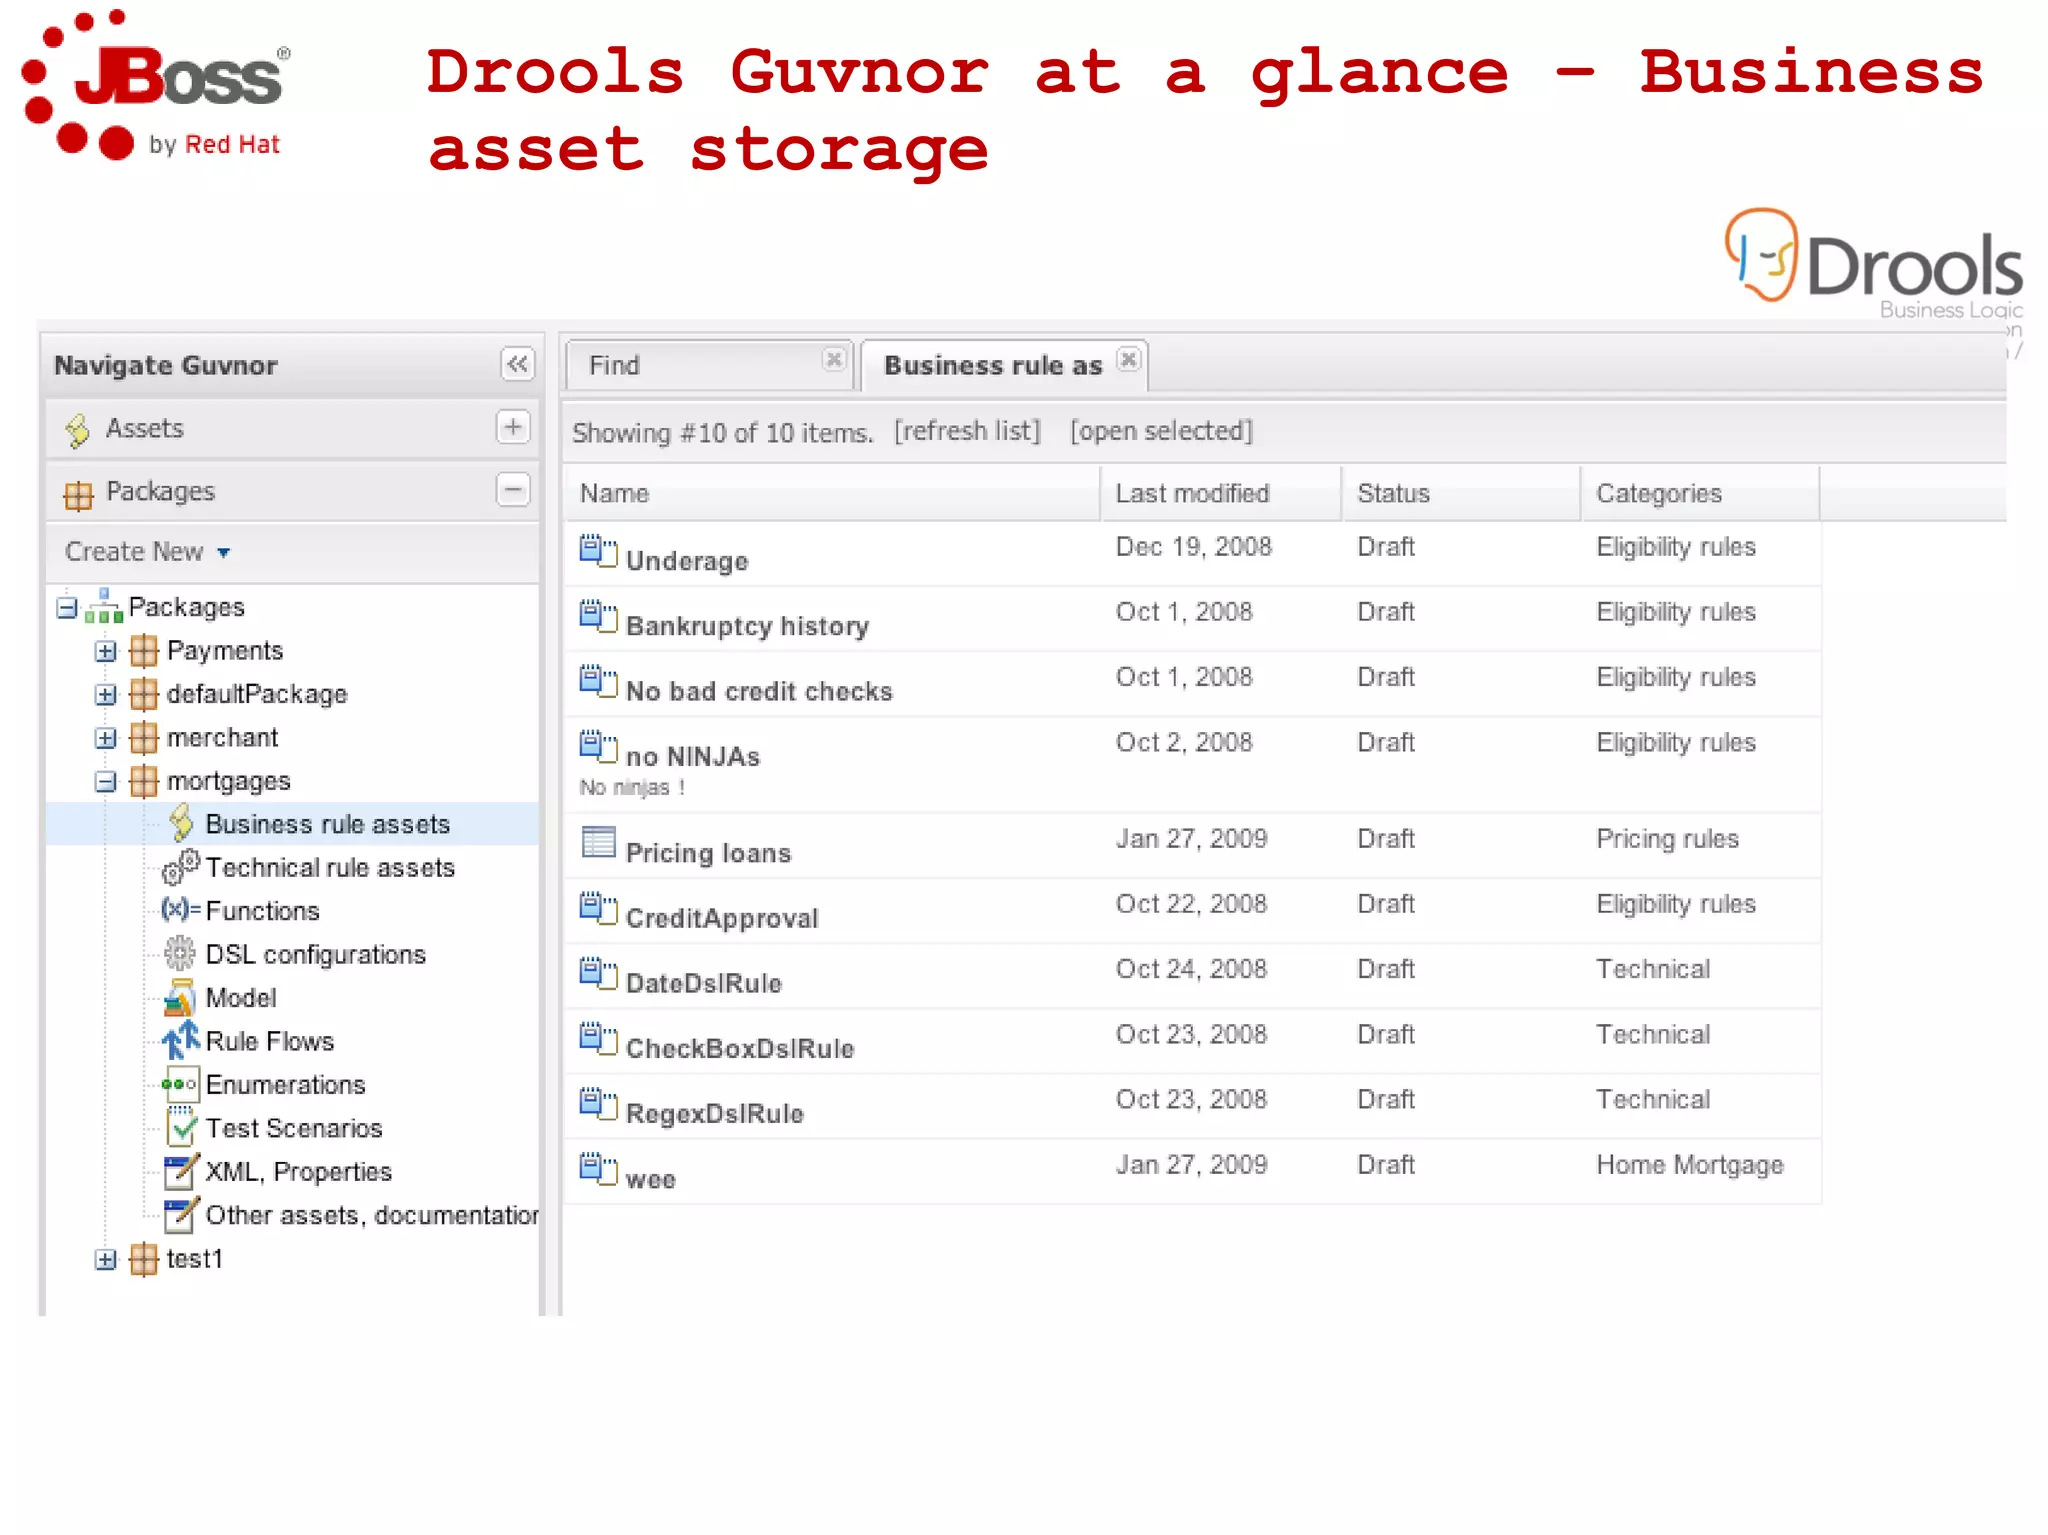Collapse the Packages section with minus
The width and height of the screenshot is (2048, 1535).
point(513,490)
